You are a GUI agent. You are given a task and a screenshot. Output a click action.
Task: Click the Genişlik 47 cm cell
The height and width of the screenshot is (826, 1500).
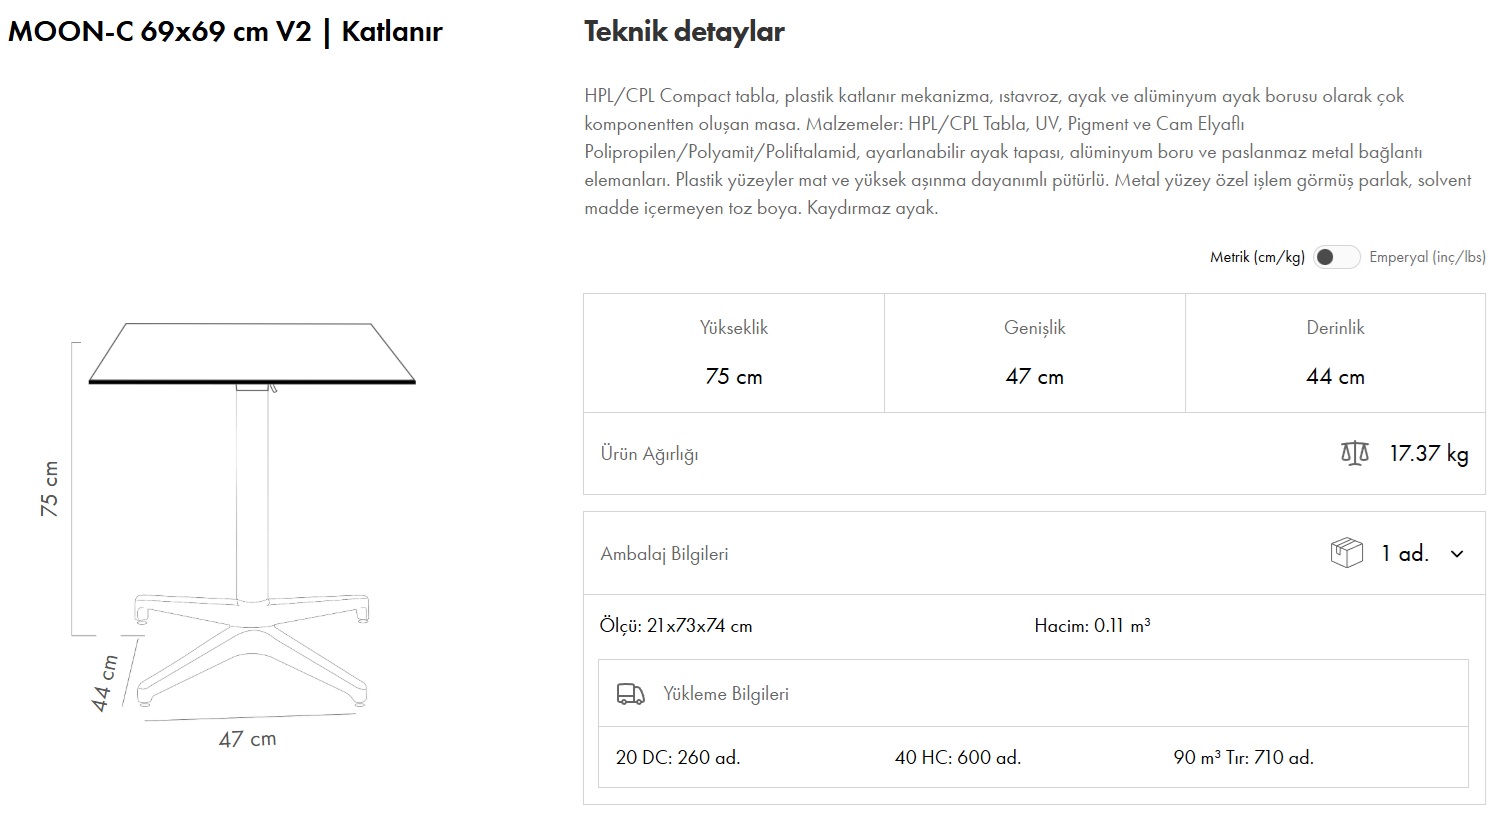tap(1034, 353)
